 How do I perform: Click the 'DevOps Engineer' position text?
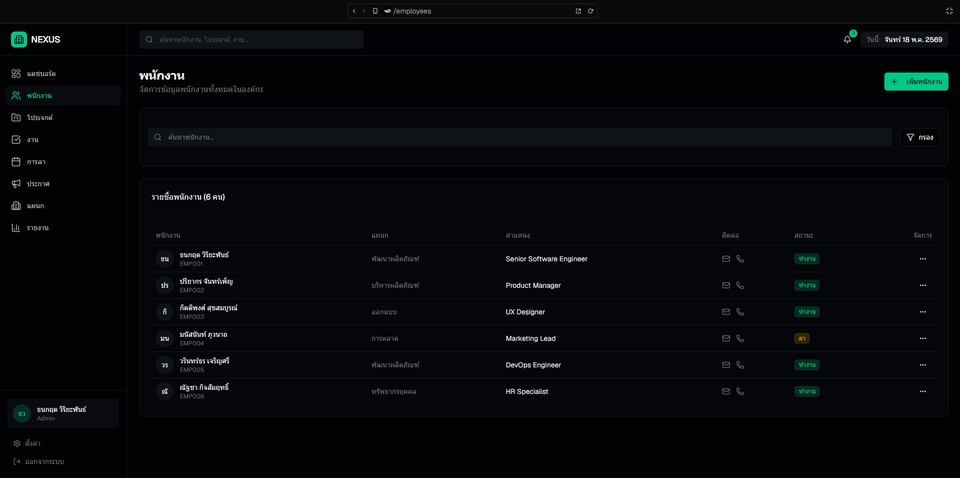533,365
